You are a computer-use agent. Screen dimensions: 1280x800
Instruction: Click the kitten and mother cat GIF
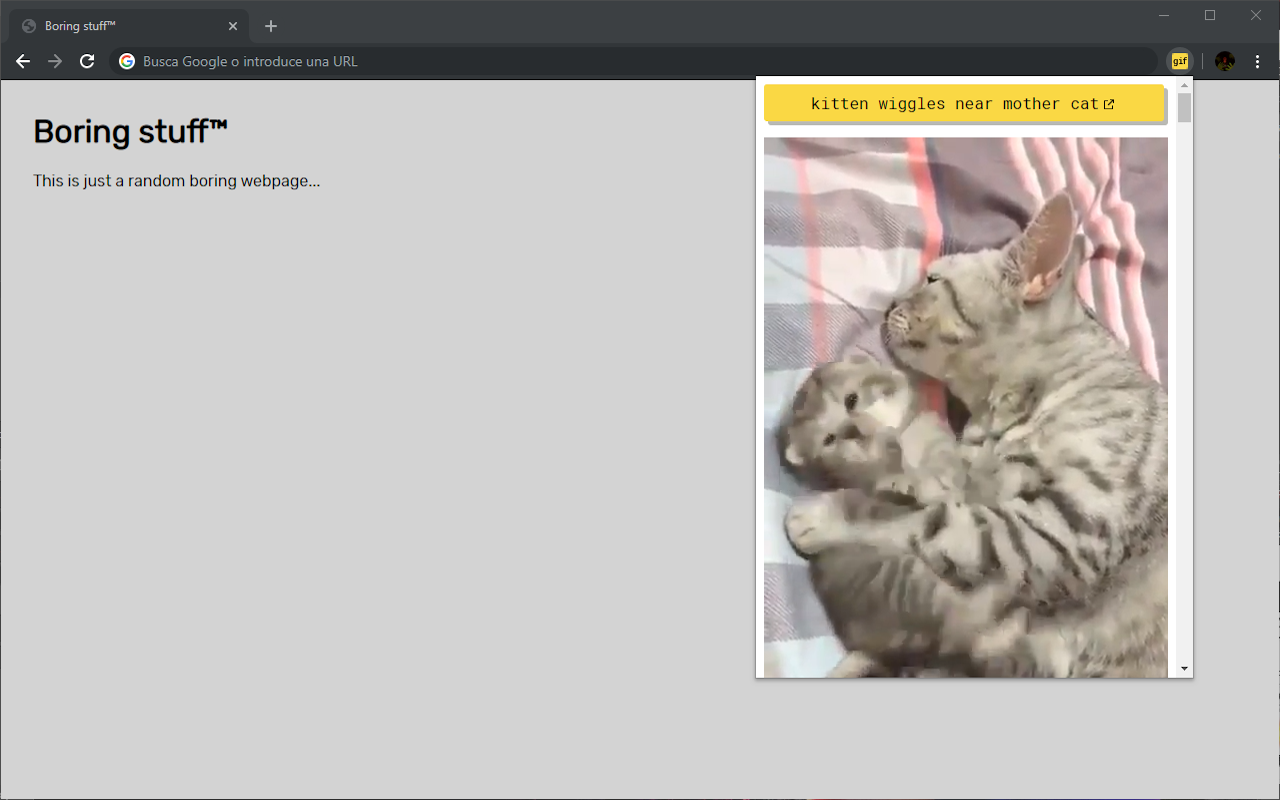965,405
